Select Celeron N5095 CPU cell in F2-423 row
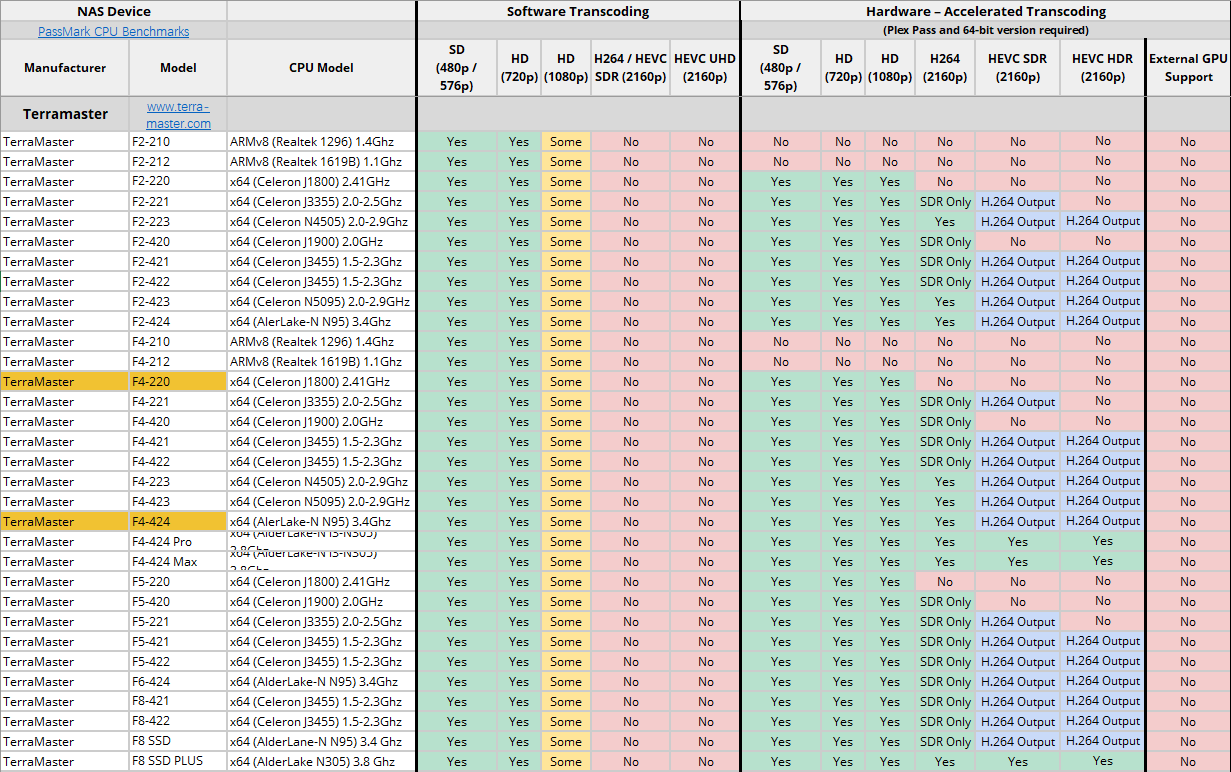Viewport: 1231px width, 772px height. 322,301
